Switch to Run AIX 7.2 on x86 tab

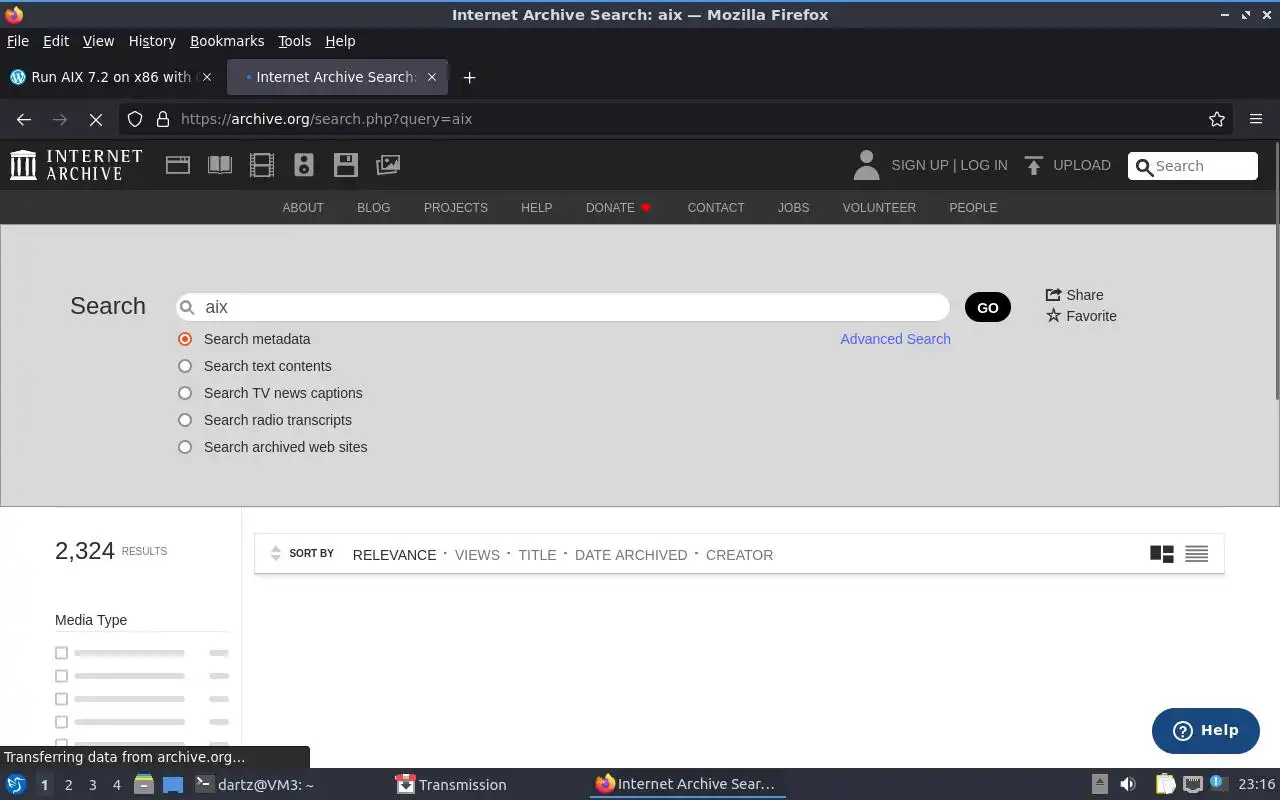pos(110,77)
